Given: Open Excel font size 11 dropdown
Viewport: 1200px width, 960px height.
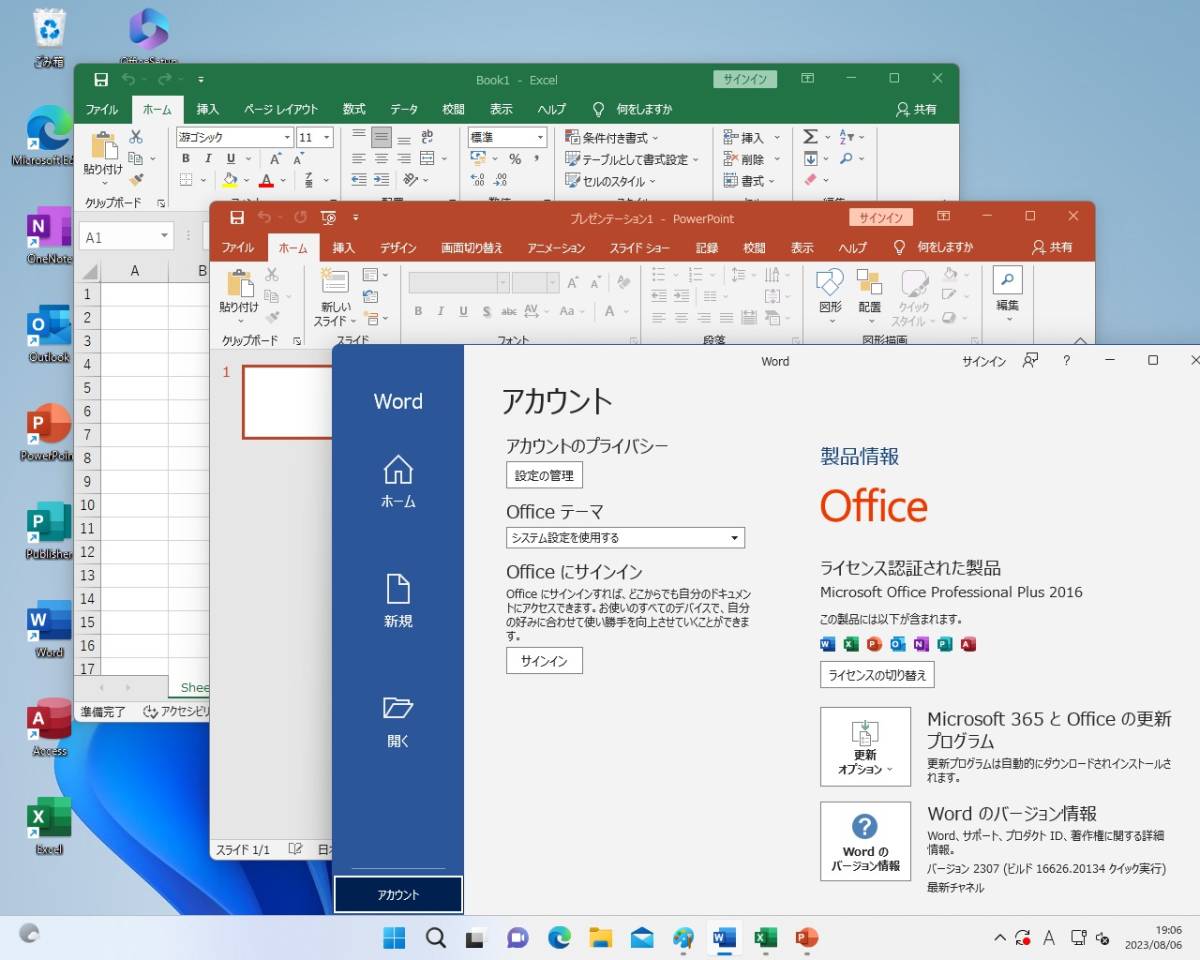Looking at the screenshot, I should pyautogui.click(x=327, y=137).
